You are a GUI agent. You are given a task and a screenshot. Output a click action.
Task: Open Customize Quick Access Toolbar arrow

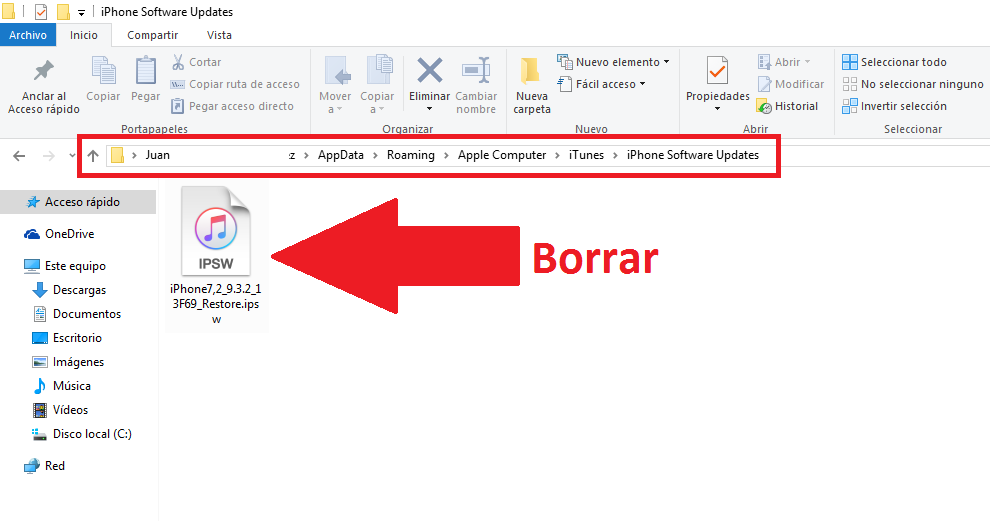click(x=81, y=12)
